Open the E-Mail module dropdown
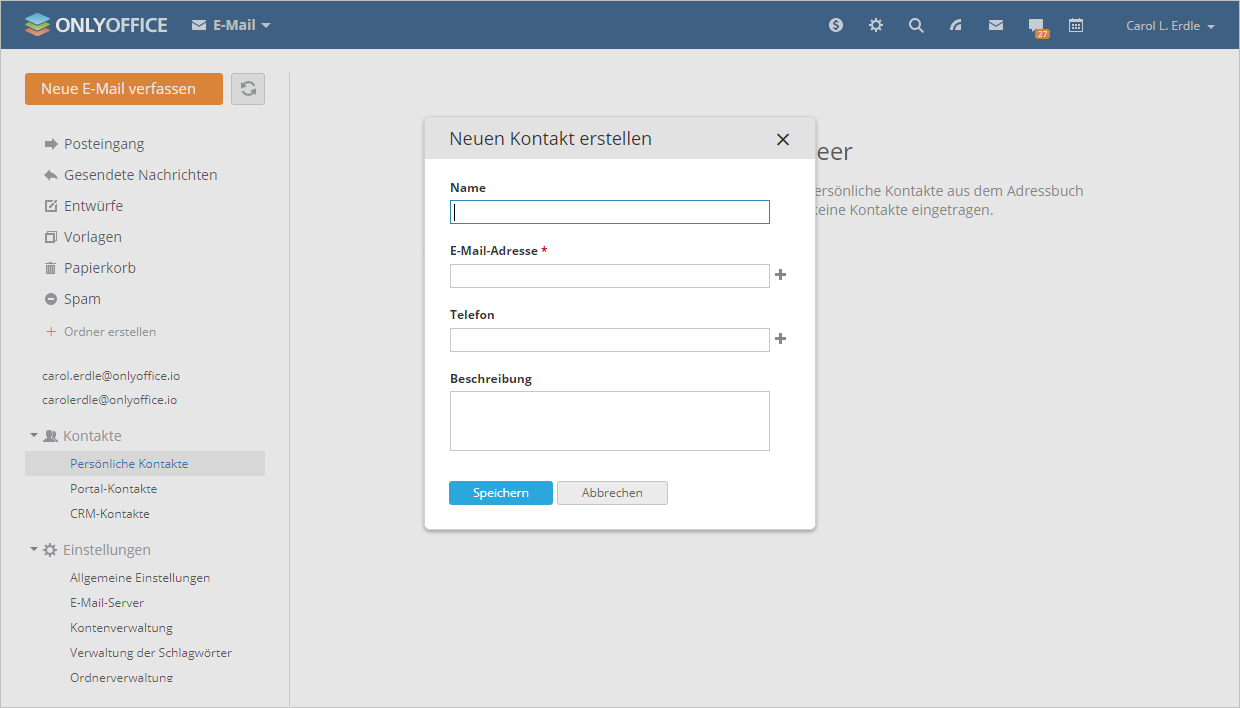Viewport: 1240px width, 708px height. point(231,25)
